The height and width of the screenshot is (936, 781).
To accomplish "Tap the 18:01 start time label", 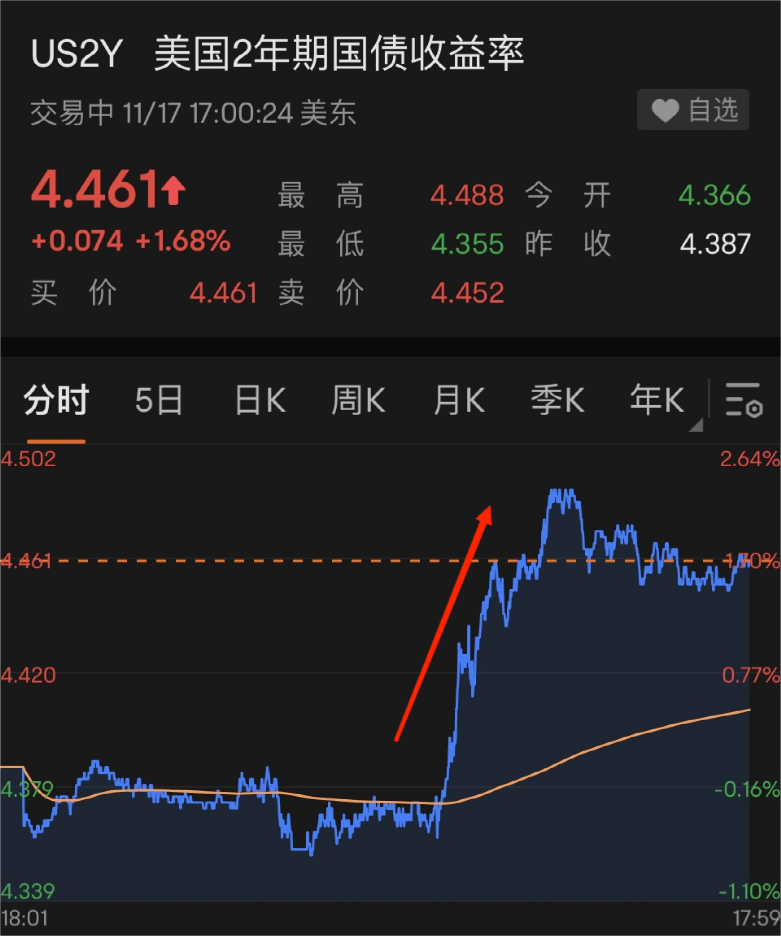I will [x=24, y=918].
